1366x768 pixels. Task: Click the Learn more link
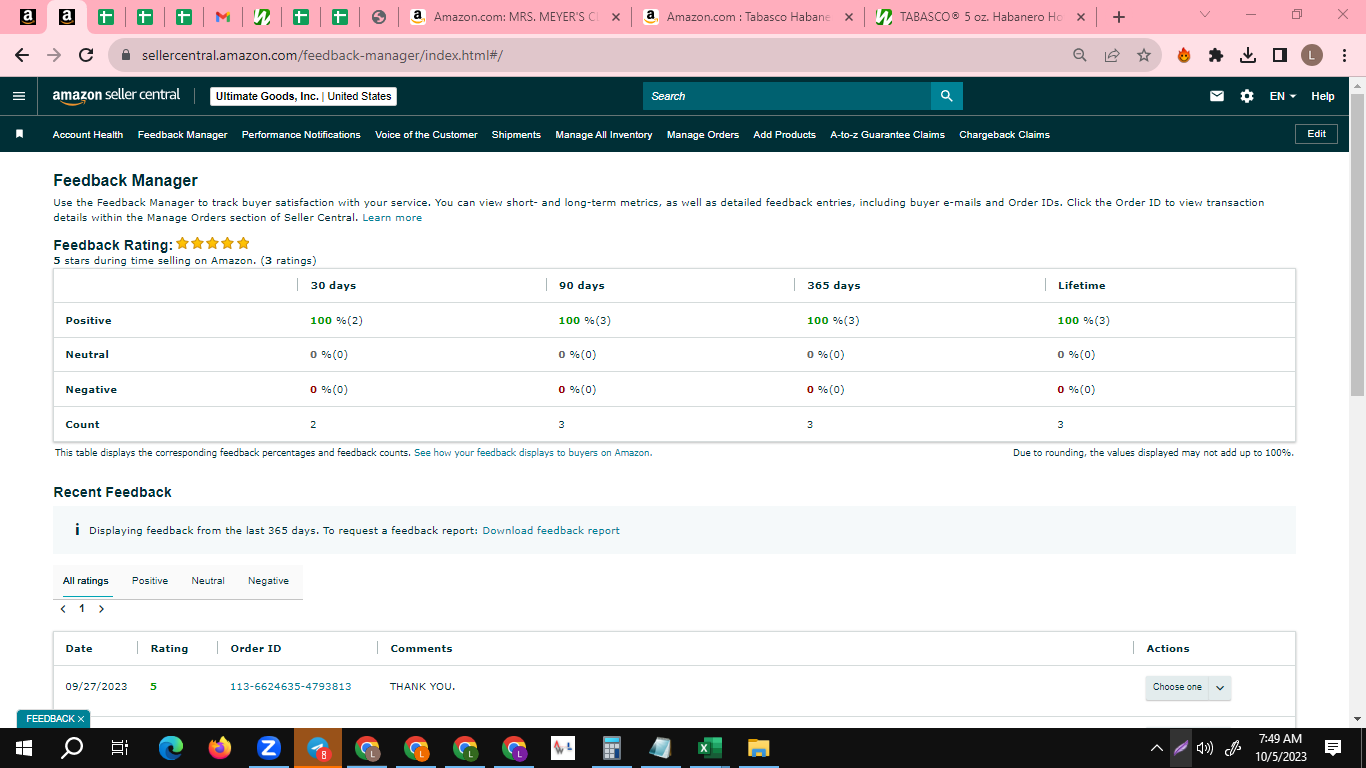point(392,218)
